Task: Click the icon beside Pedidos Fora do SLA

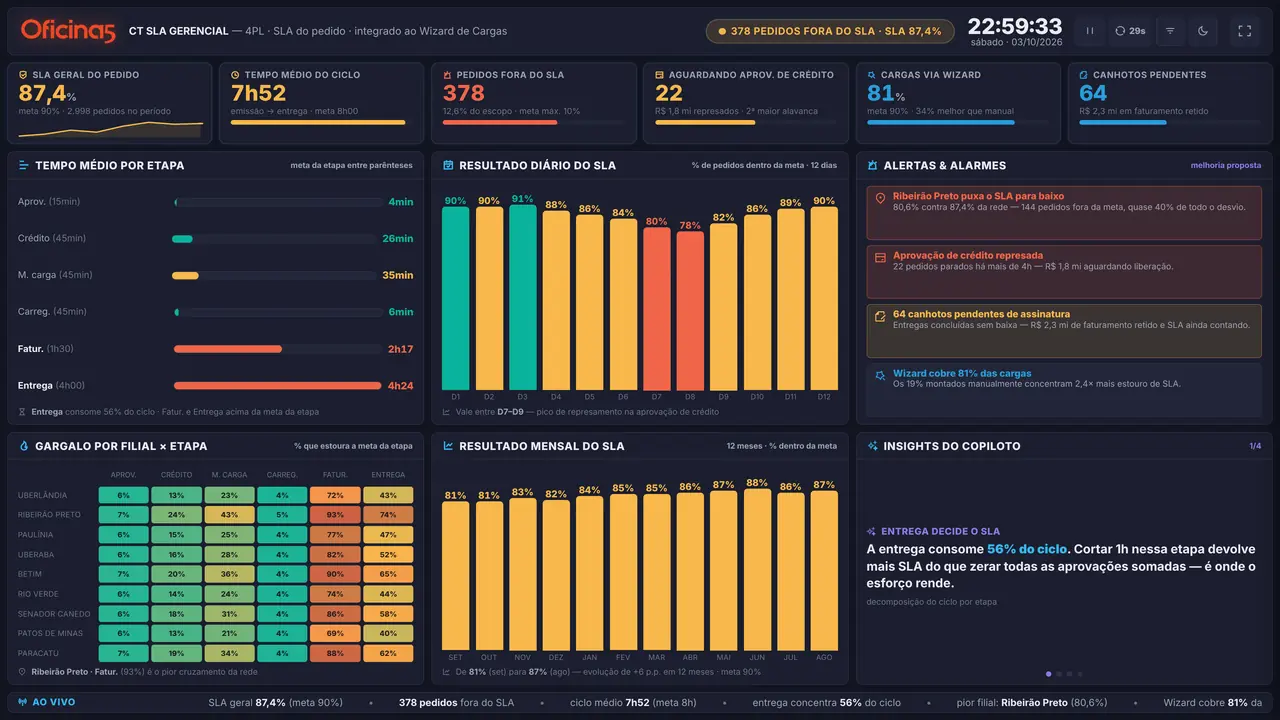Action: pos(447,75)
